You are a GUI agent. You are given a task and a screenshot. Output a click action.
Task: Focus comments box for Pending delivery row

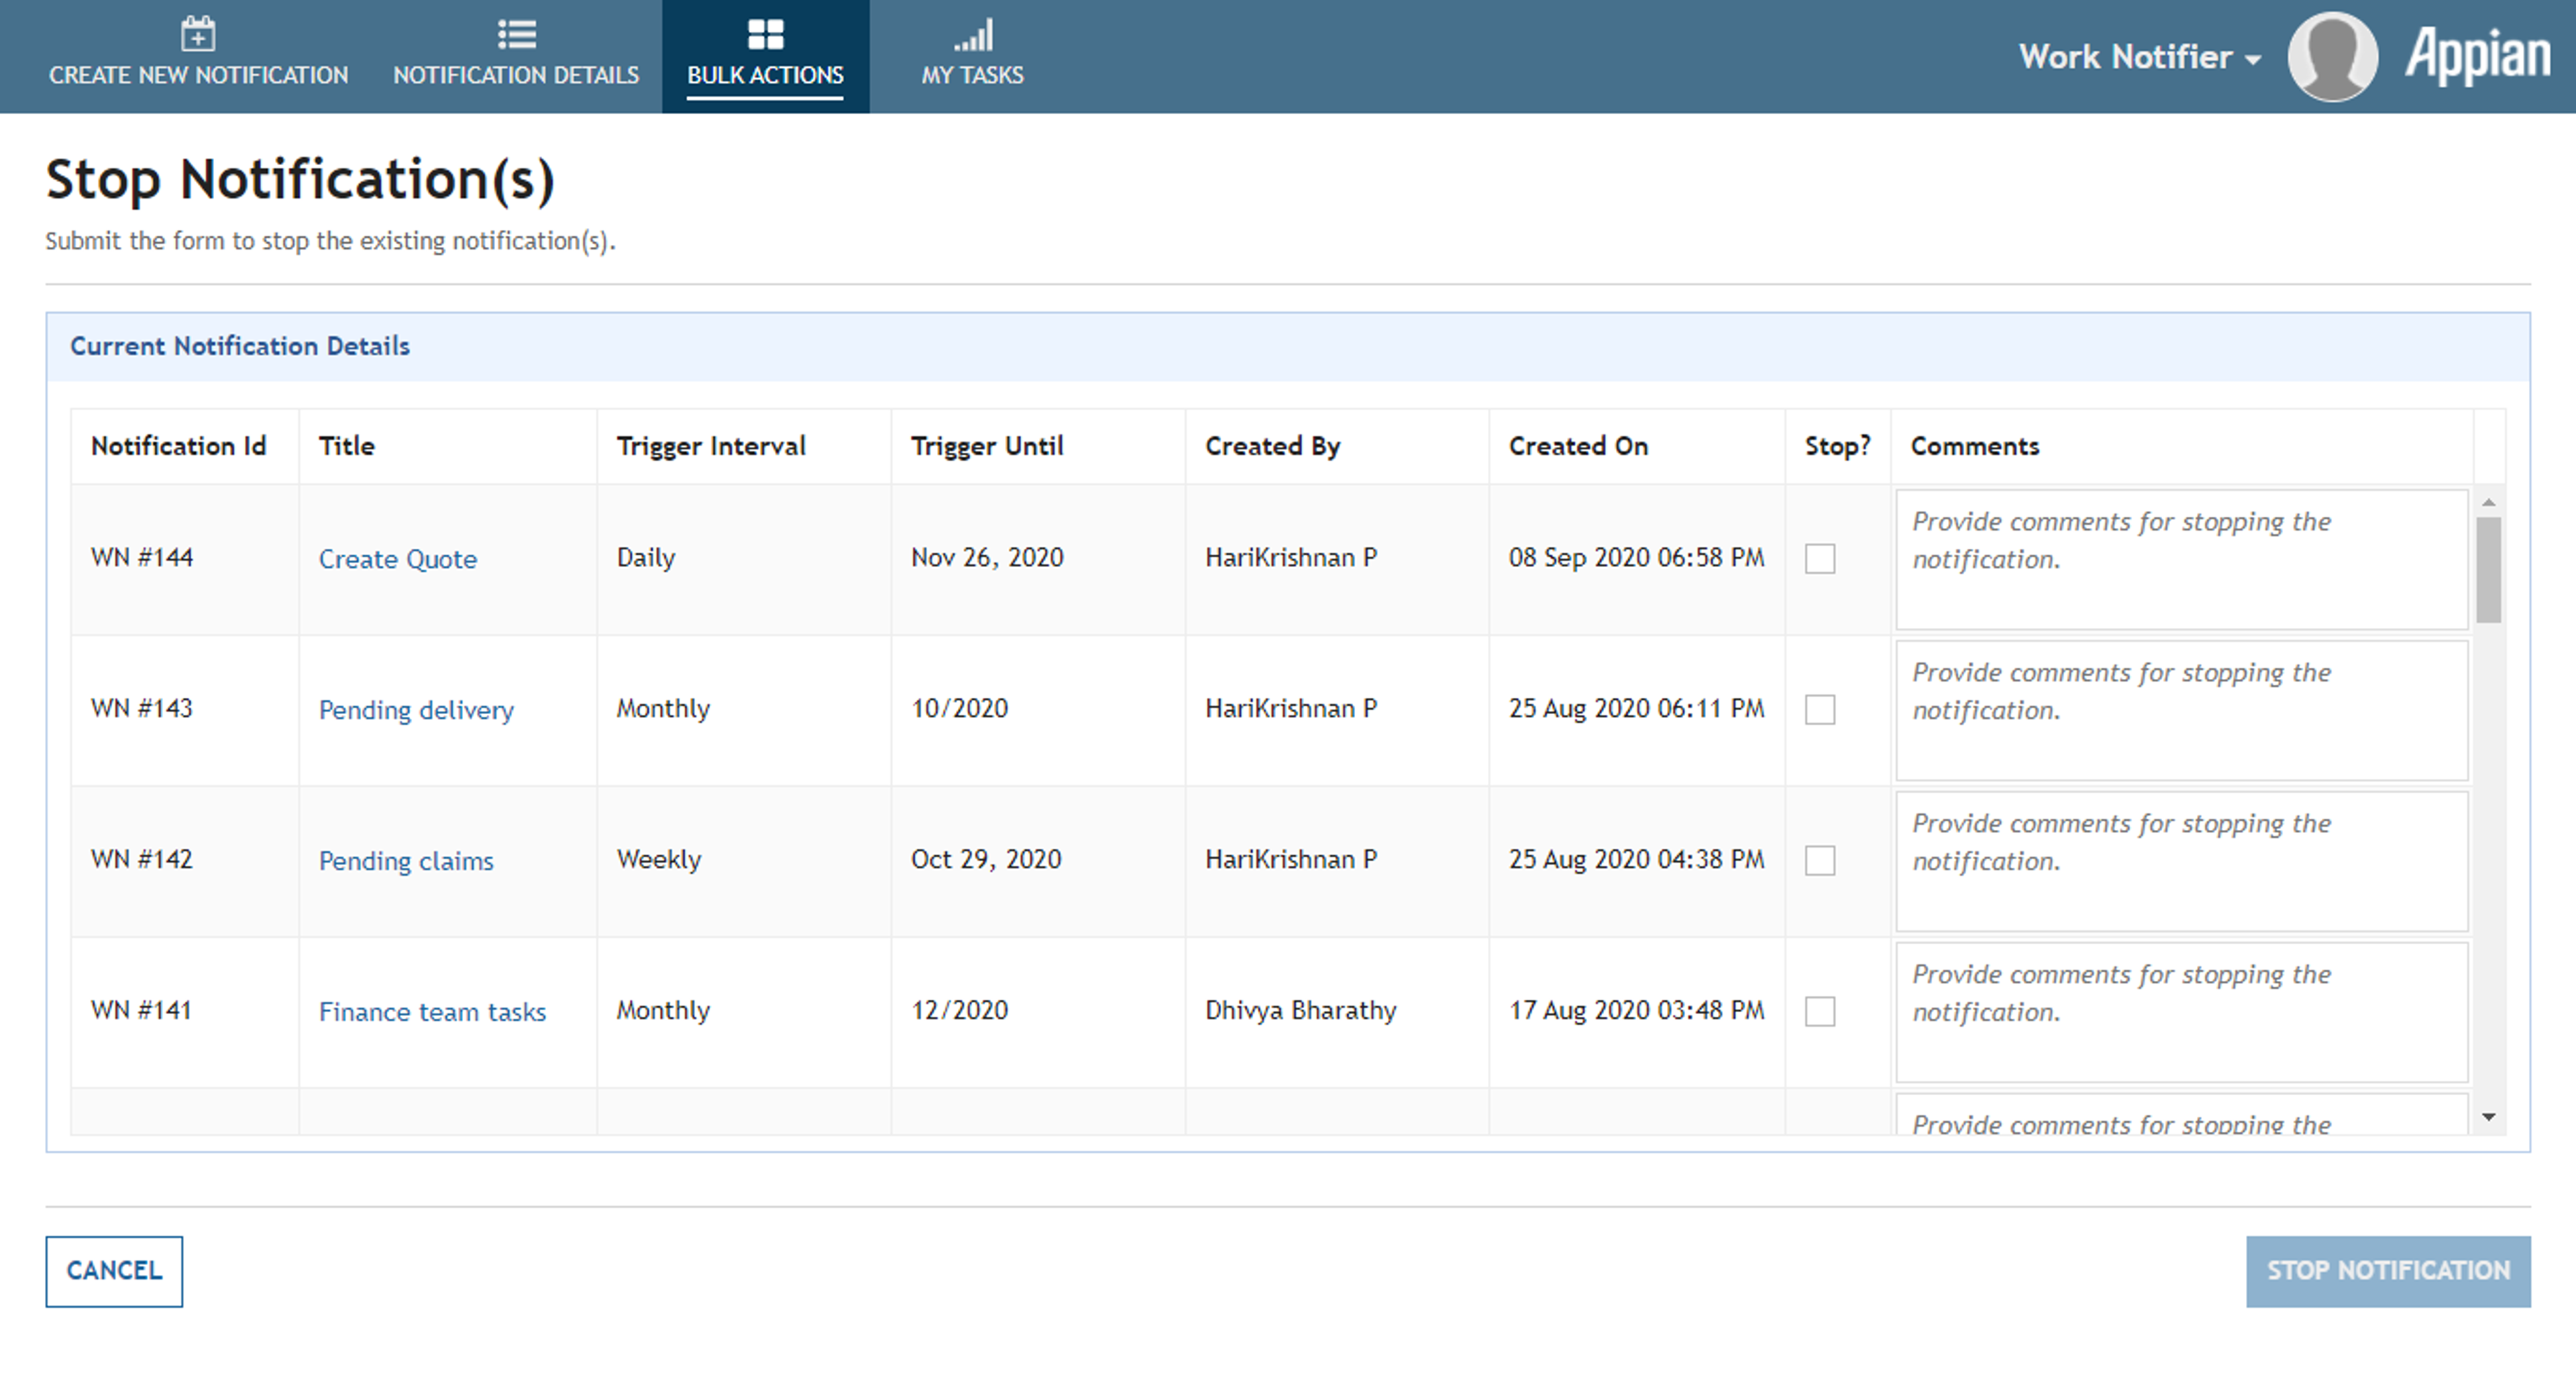(2182, 710)
